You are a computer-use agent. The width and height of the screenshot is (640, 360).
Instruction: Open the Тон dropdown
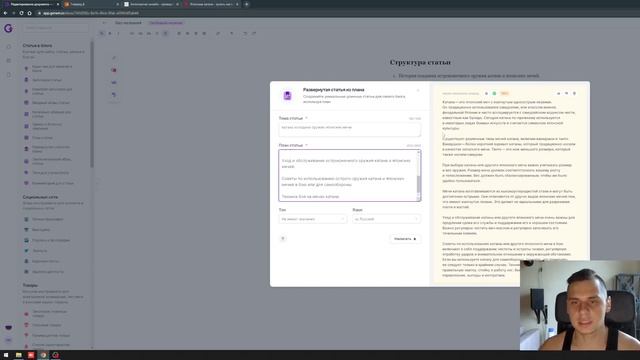[x=313, y=219]
